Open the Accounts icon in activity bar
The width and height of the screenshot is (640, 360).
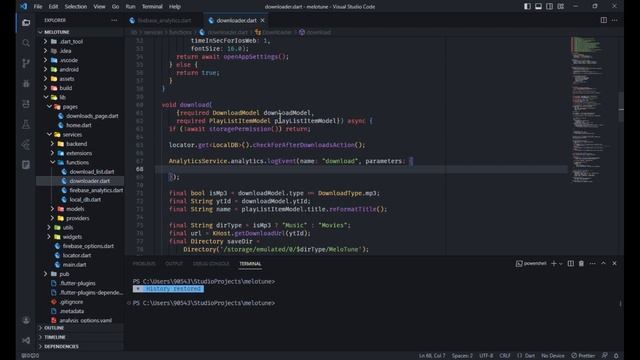tap(26, 320)
